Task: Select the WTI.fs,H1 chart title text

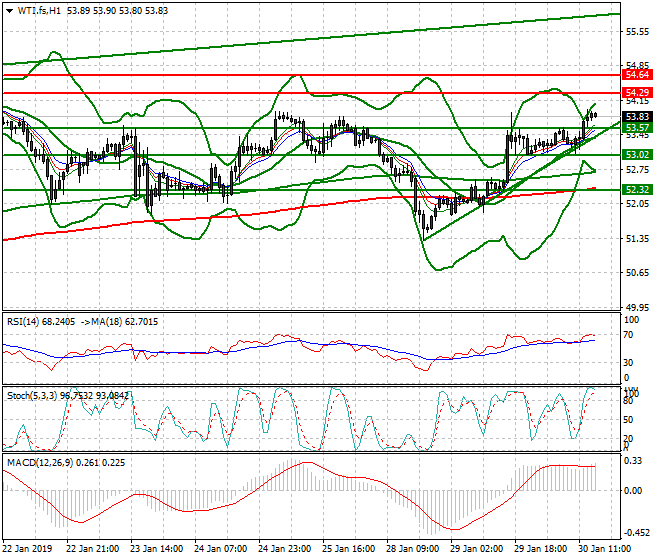Action: 39,11
